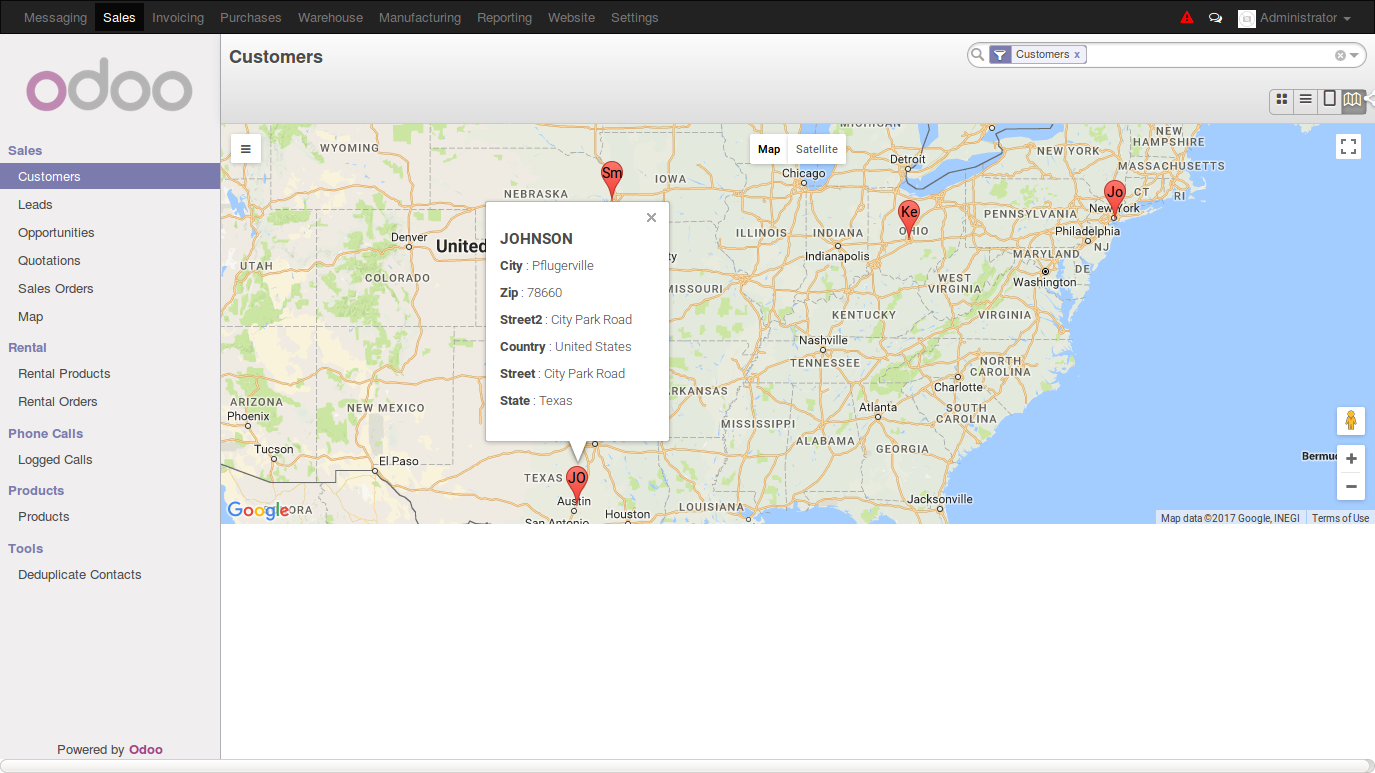Click the 78660 zip value
The width and height of the screenshot is (1375, 773).
545,293
